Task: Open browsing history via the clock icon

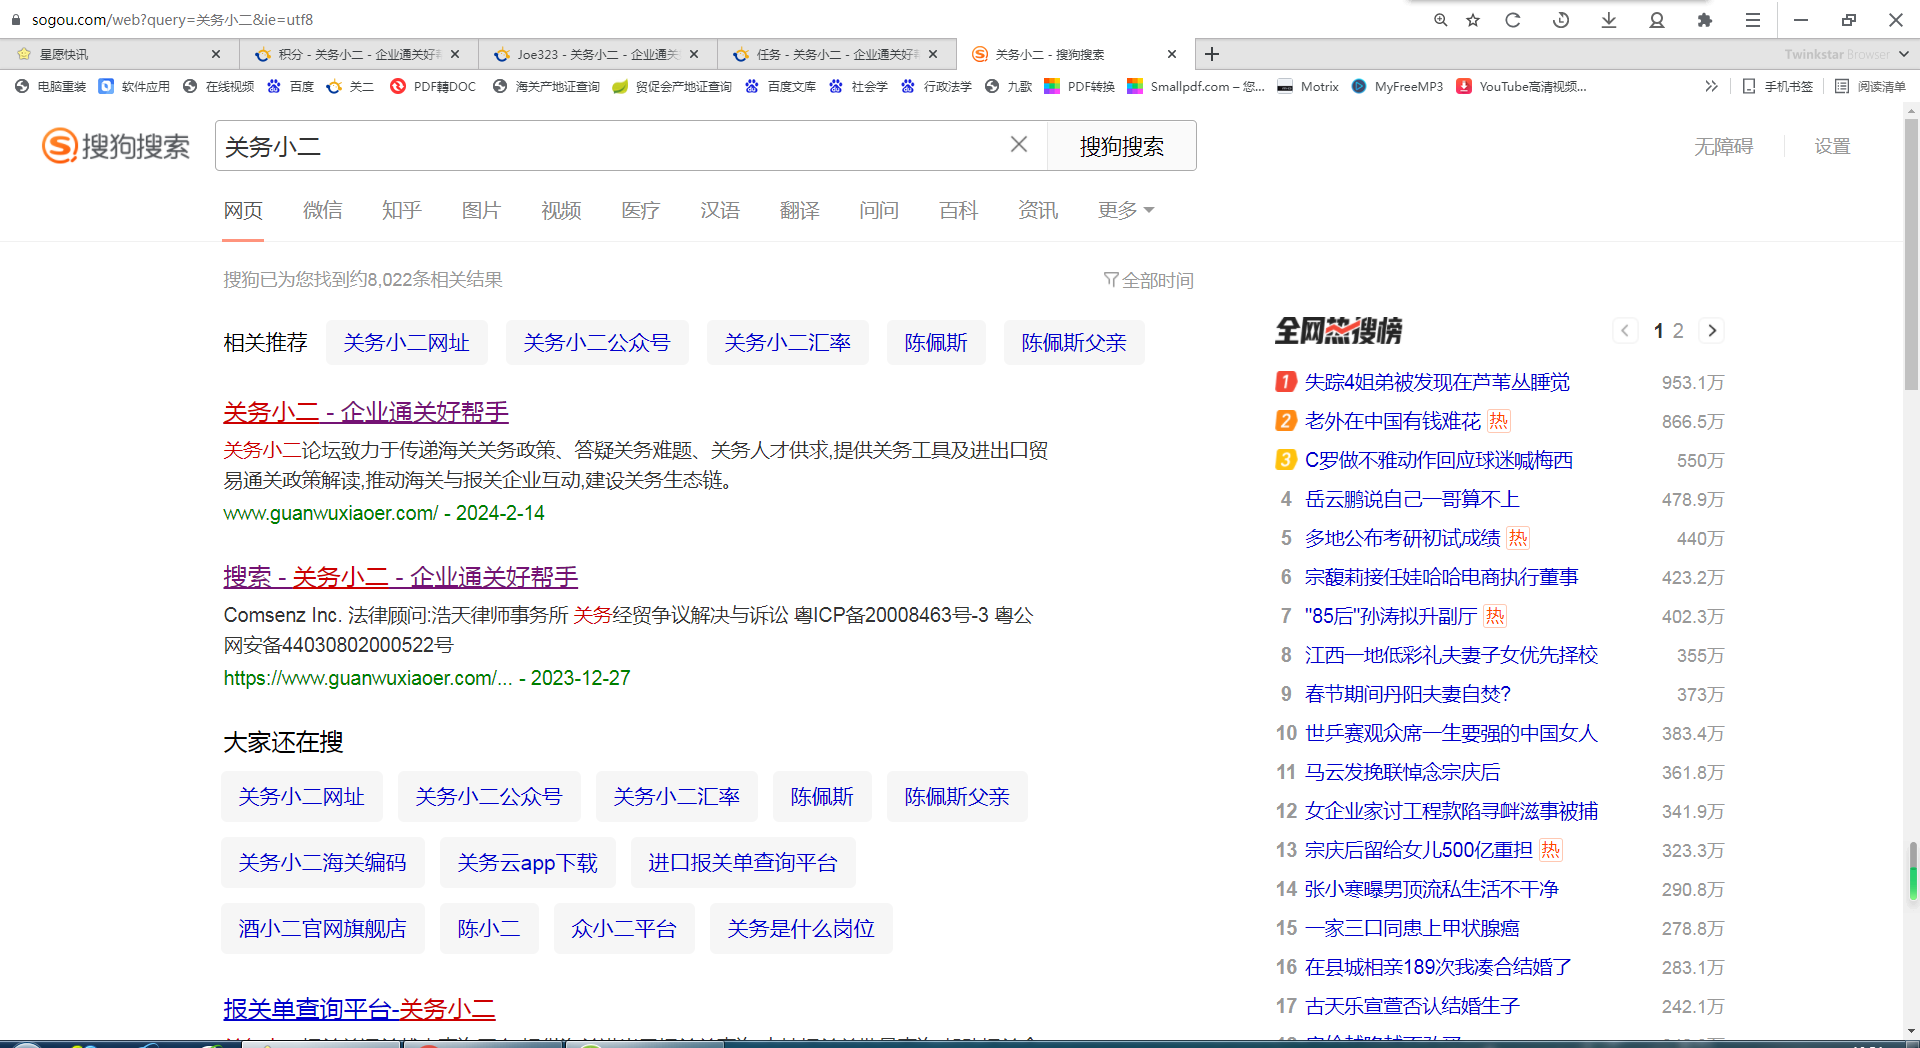Action: (x=1561, y=20)
